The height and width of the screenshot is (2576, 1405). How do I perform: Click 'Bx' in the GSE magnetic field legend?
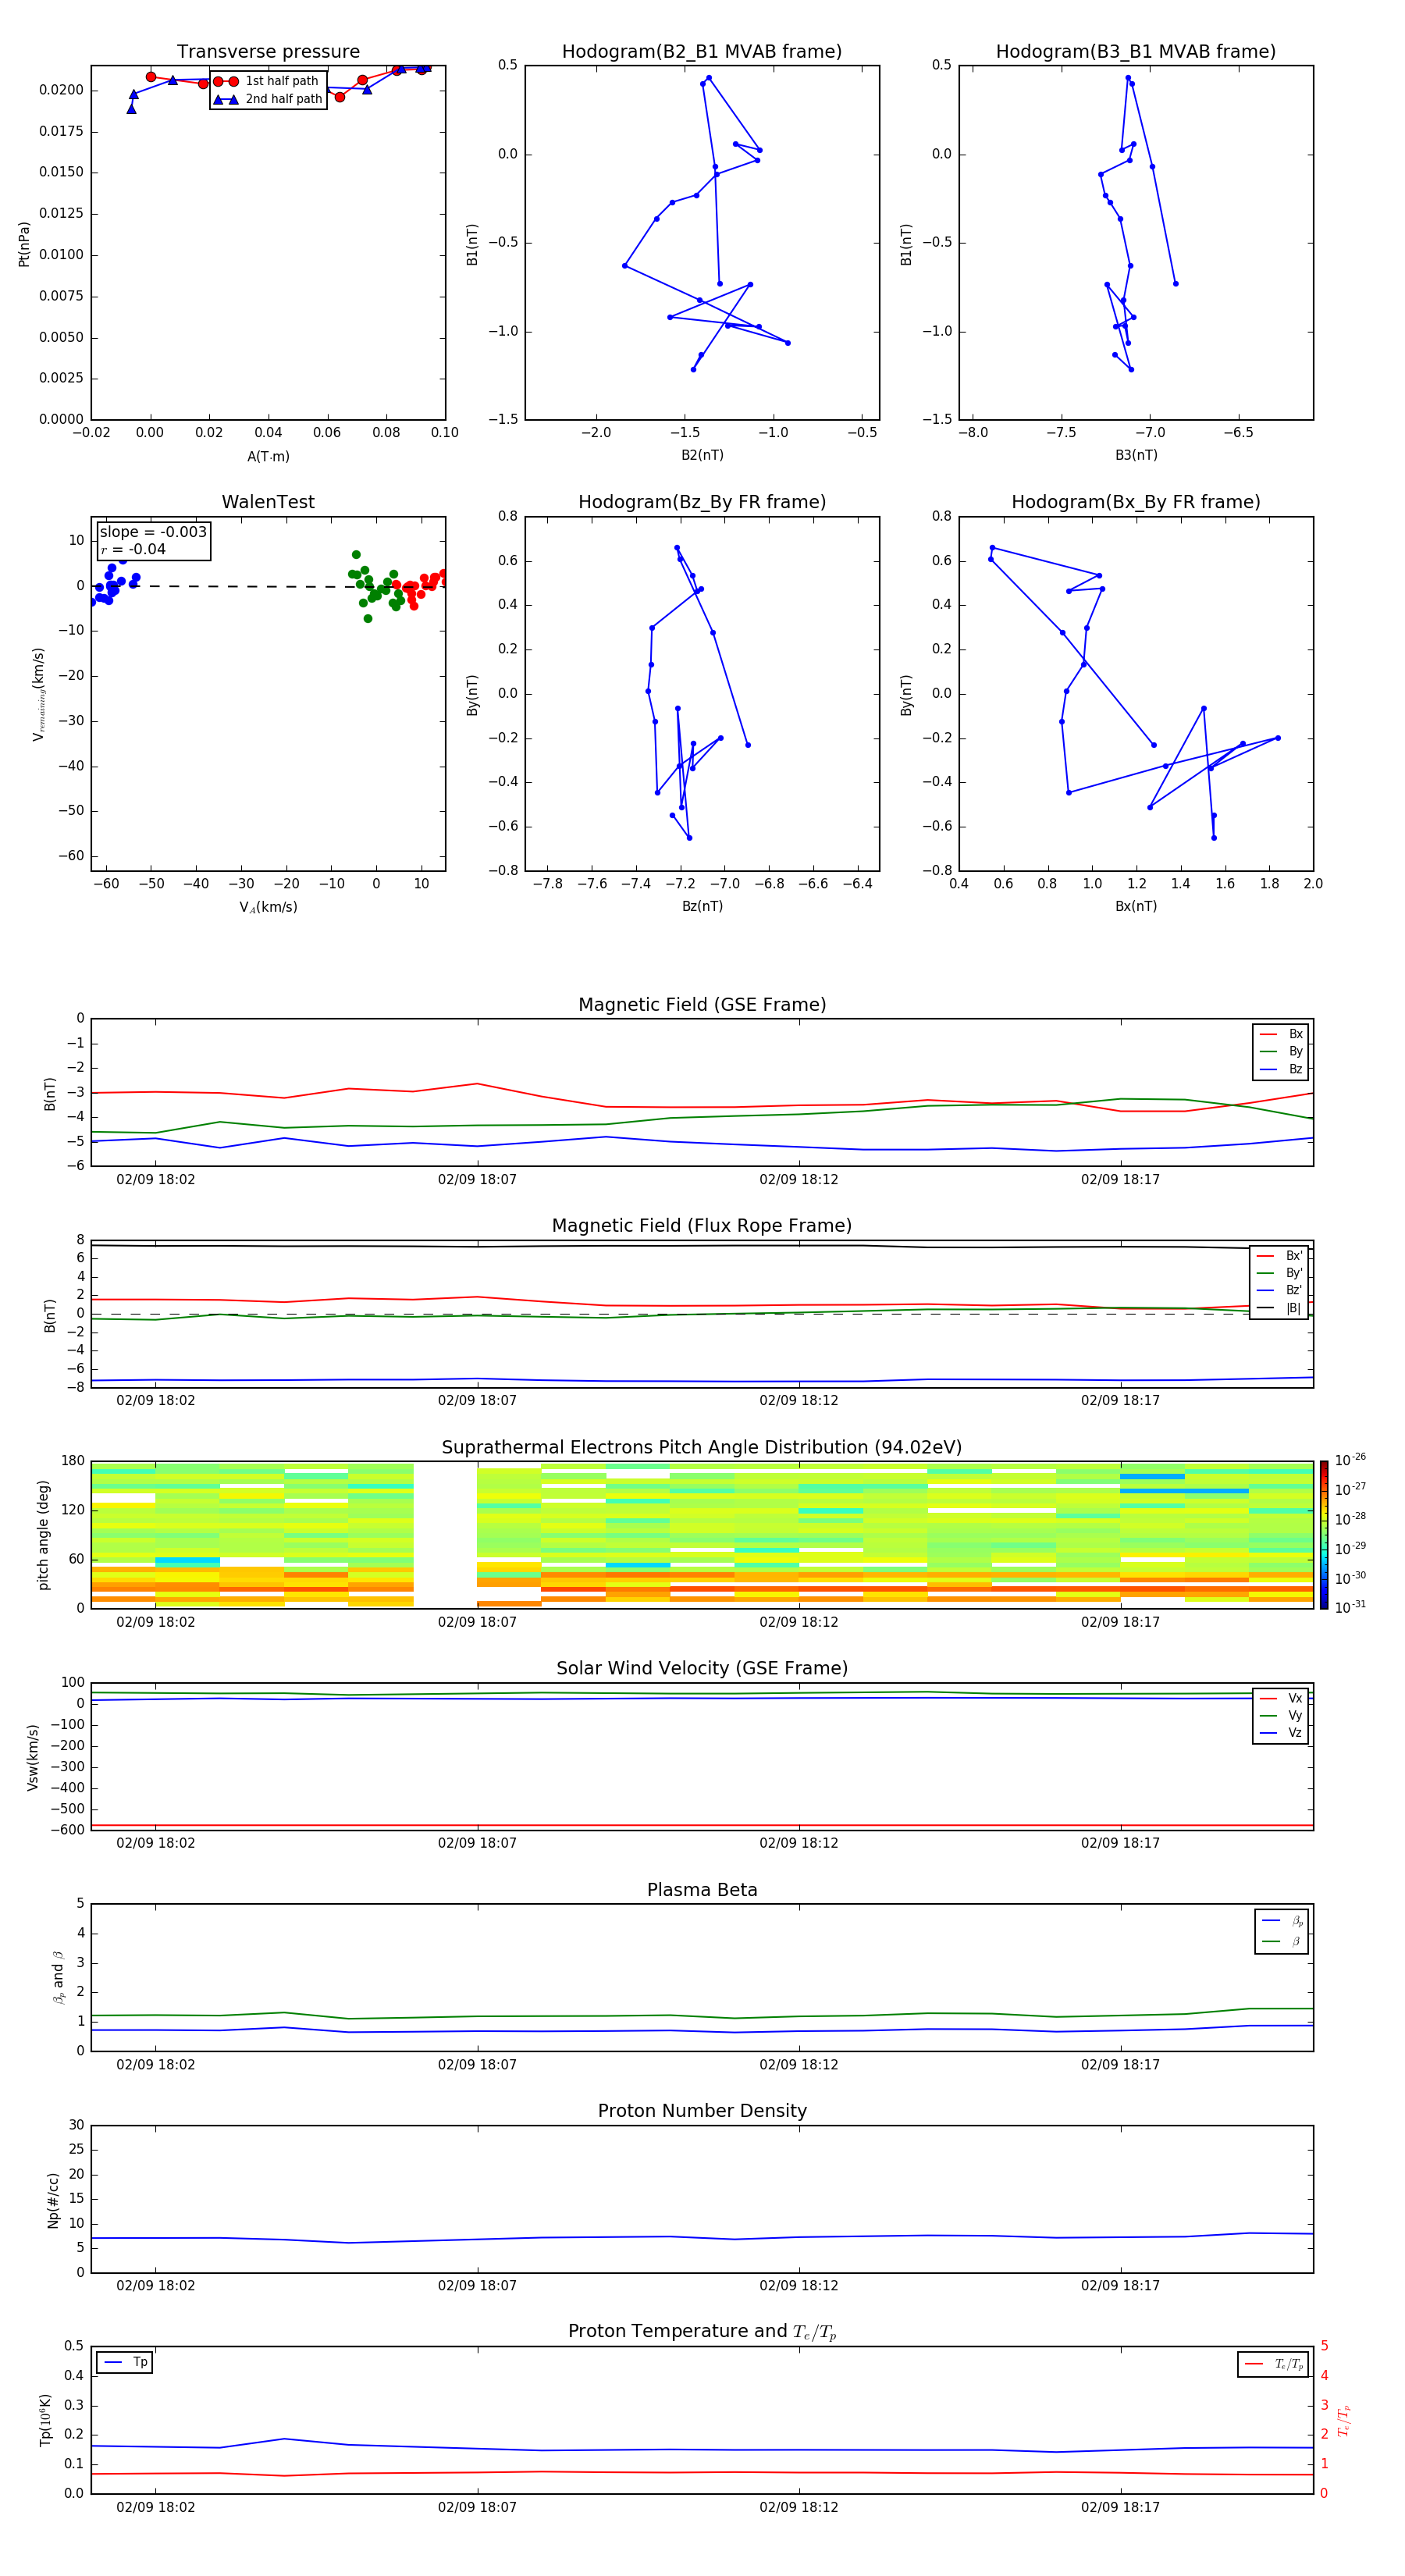pyautogui.click(x=1281, y=1034)
